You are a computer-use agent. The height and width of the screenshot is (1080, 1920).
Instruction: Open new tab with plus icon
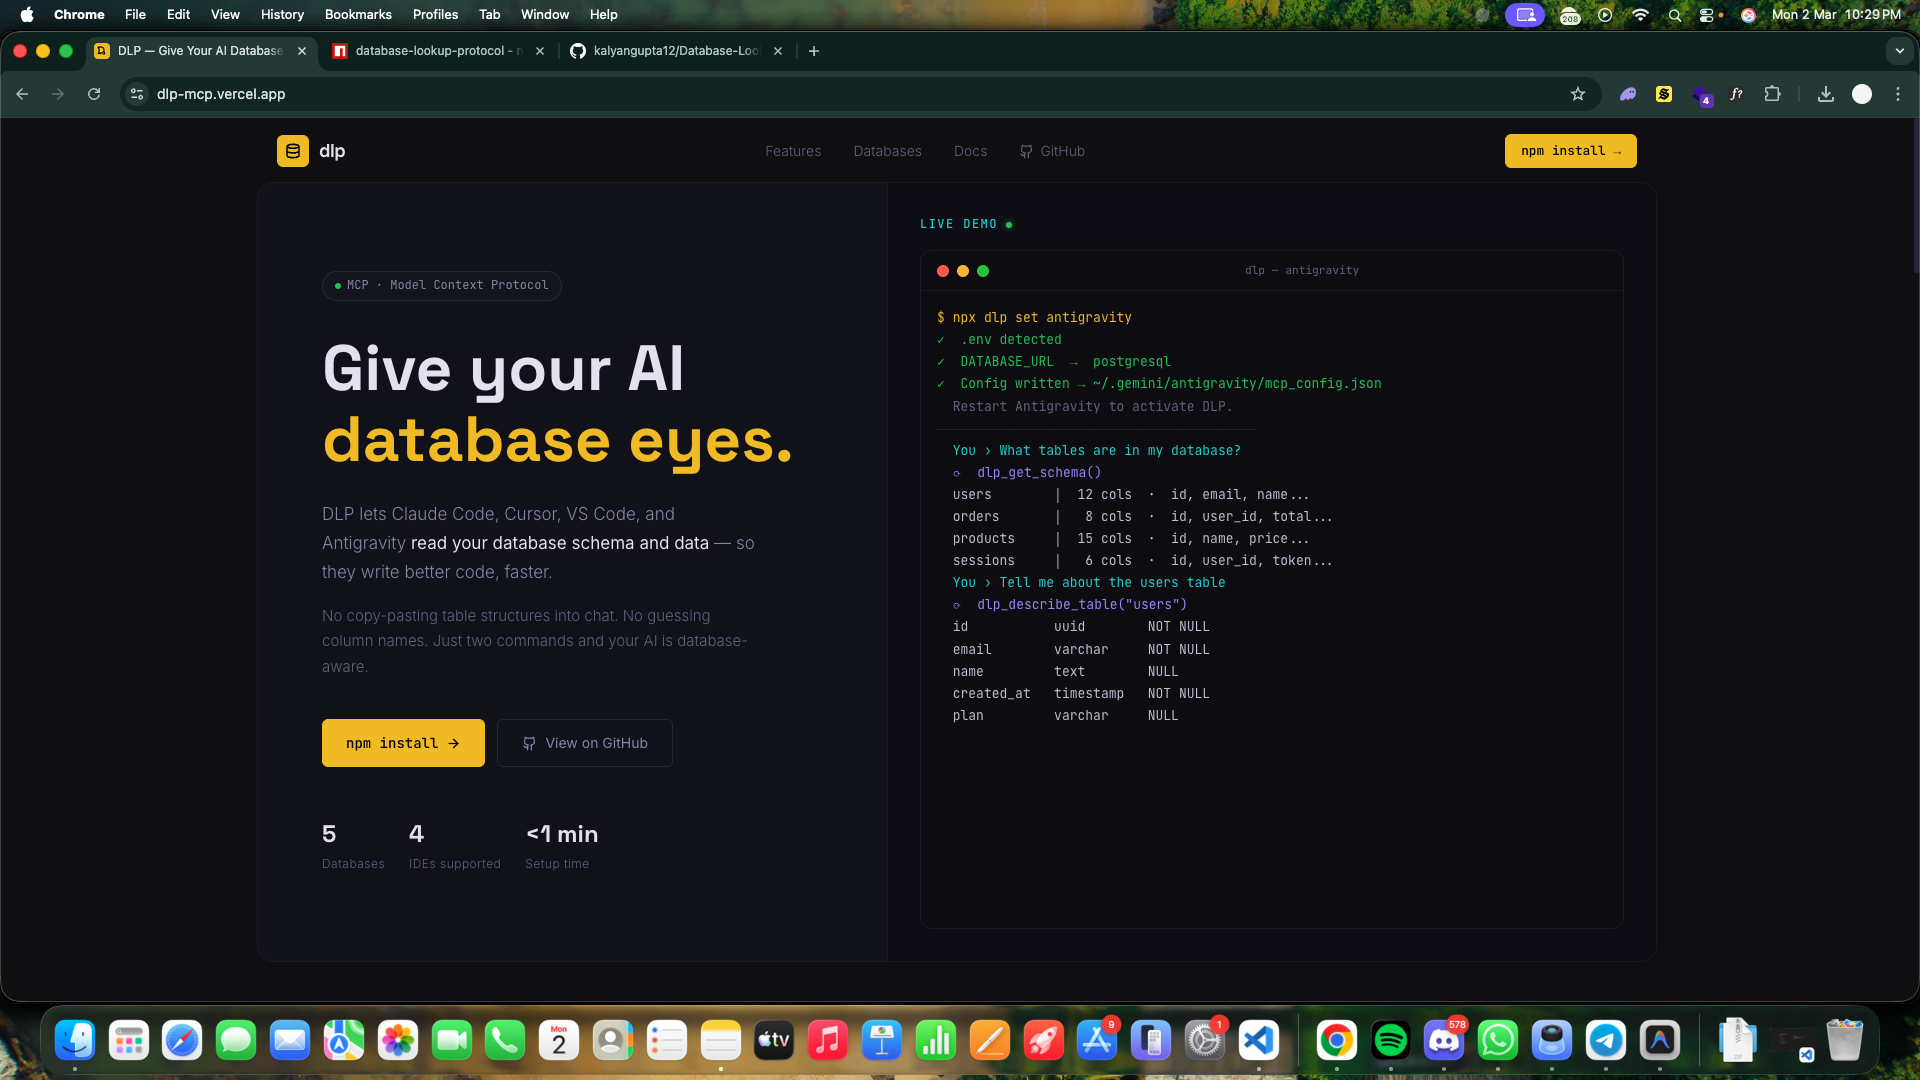tap(814, 51)
